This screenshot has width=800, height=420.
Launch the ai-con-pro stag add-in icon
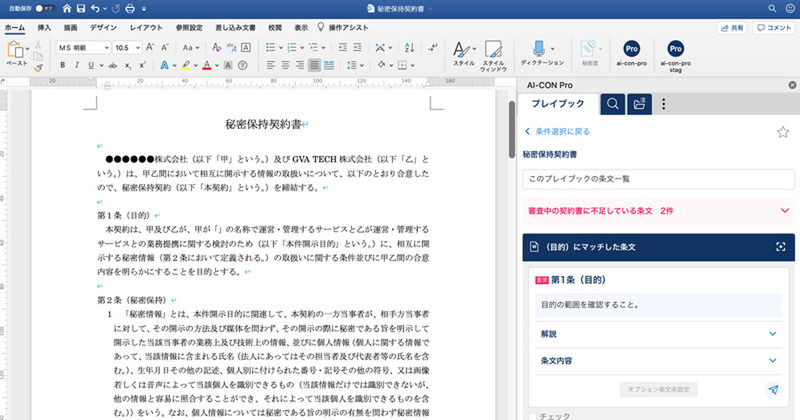click(675, 49)
